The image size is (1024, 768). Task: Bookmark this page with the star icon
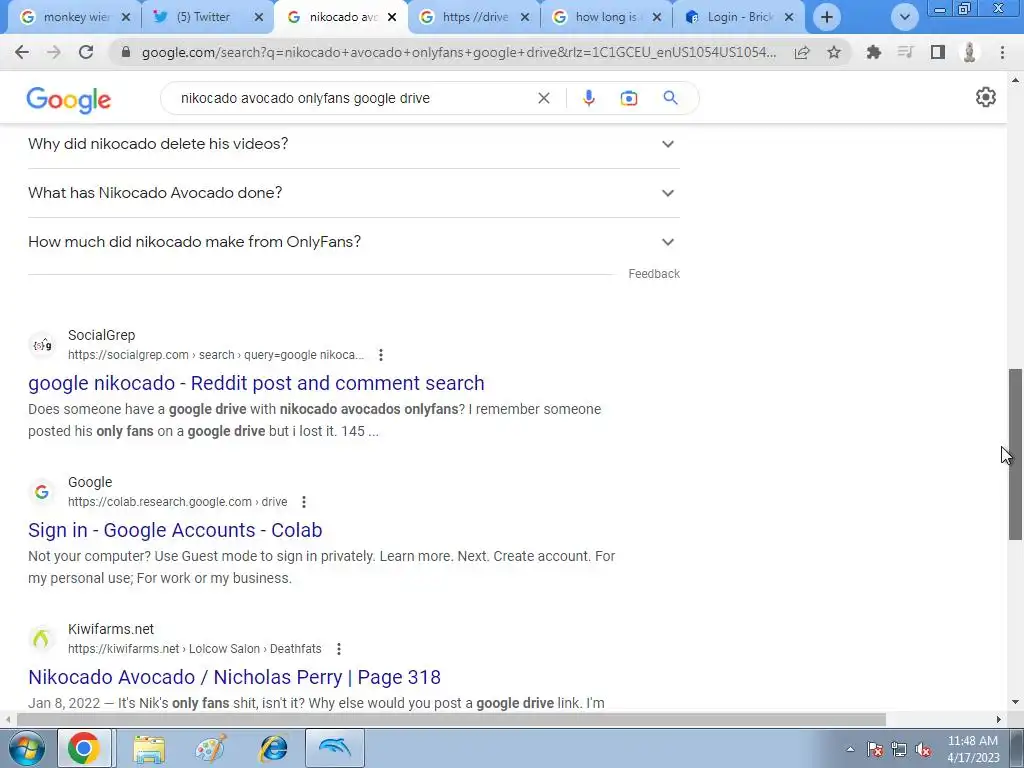[x=834, y=52]
